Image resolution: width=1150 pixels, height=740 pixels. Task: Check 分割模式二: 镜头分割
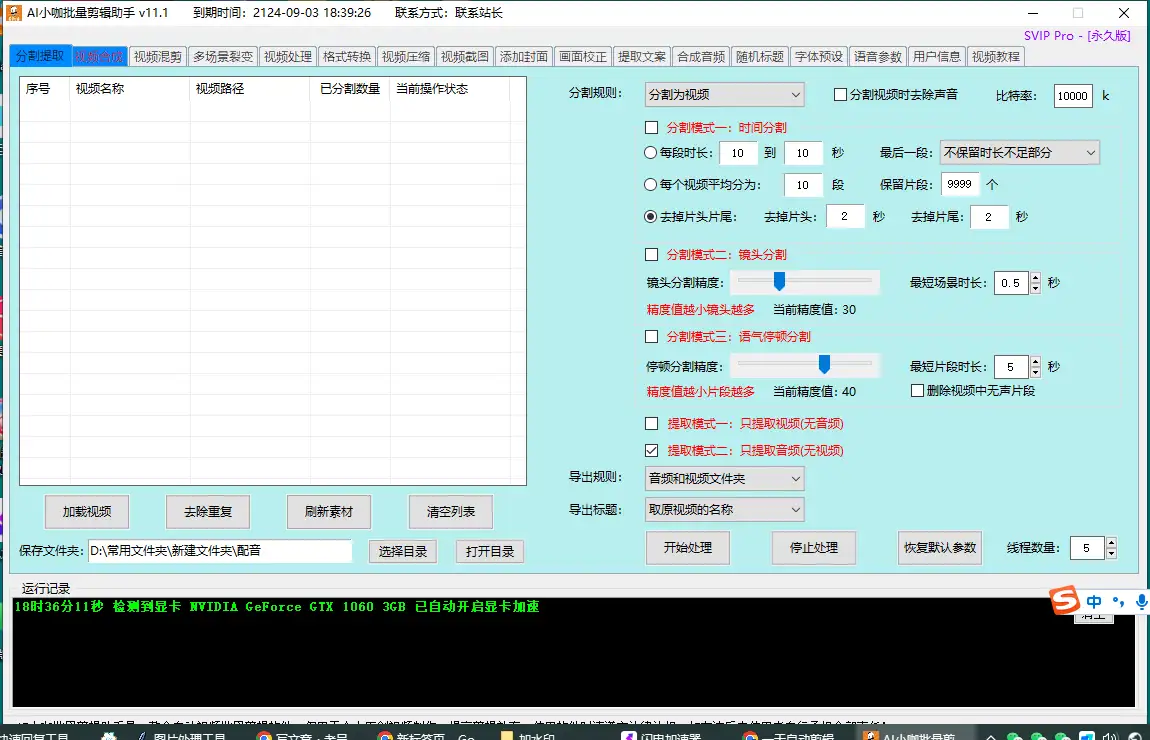pos(652,255)
